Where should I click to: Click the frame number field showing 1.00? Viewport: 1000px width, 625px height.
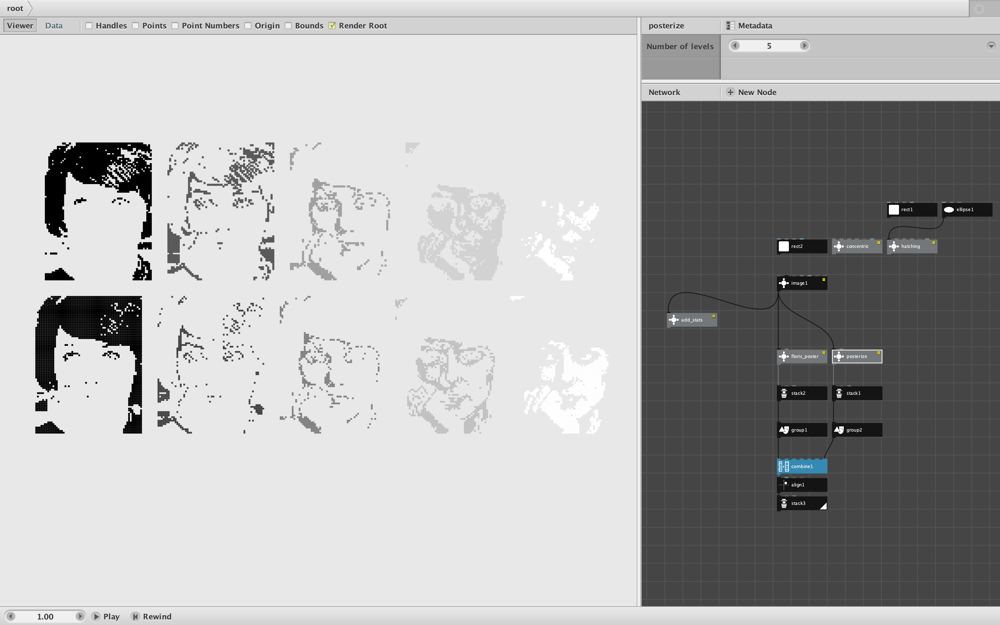pos(45,617)
